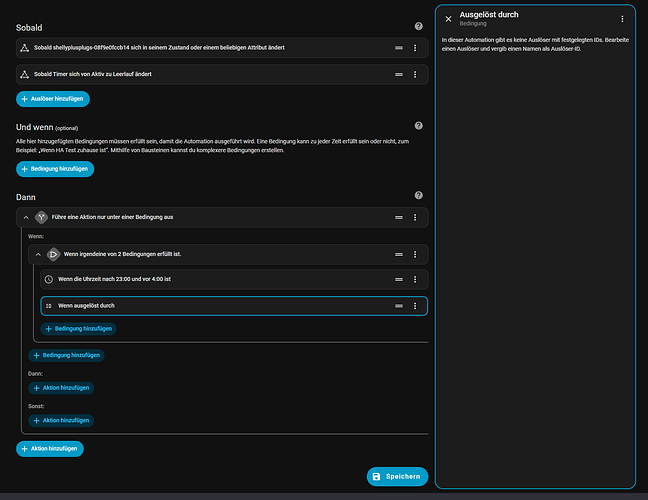The image size is (648, 500).
Task: Add an action under the inner 'Dann:' label
Action: pos(61,387)
